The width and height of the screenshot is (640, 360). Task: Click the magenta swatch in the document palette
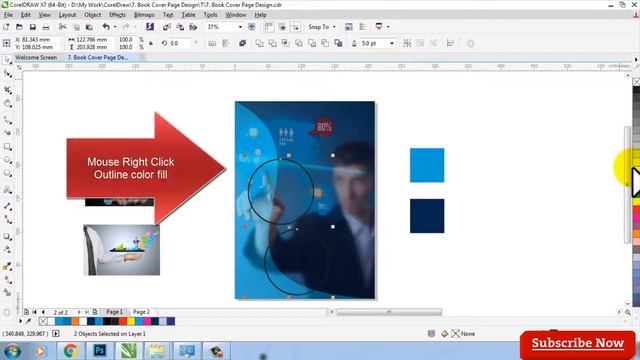[x=147, y=322]
